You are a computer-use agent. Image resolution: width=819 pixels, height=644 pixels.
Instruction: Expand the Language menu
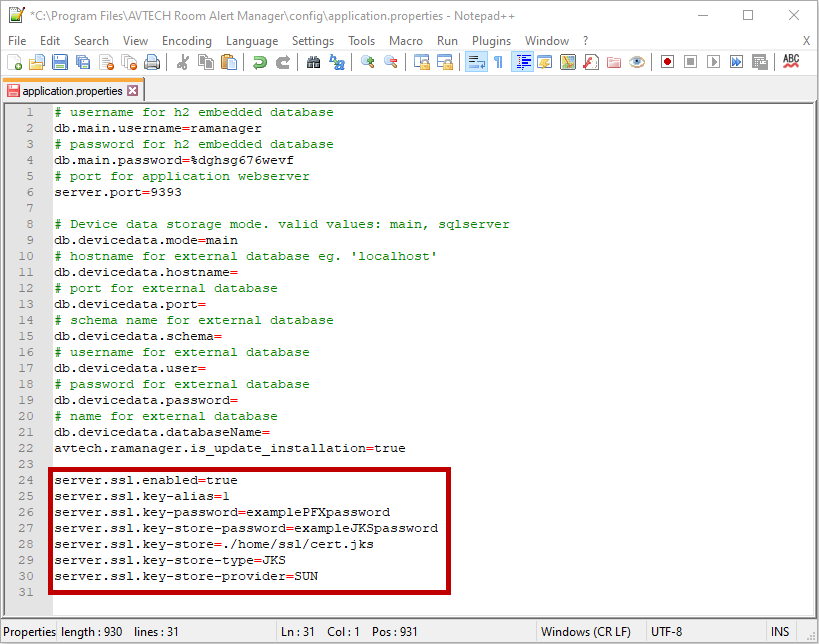tap(252, 41)
